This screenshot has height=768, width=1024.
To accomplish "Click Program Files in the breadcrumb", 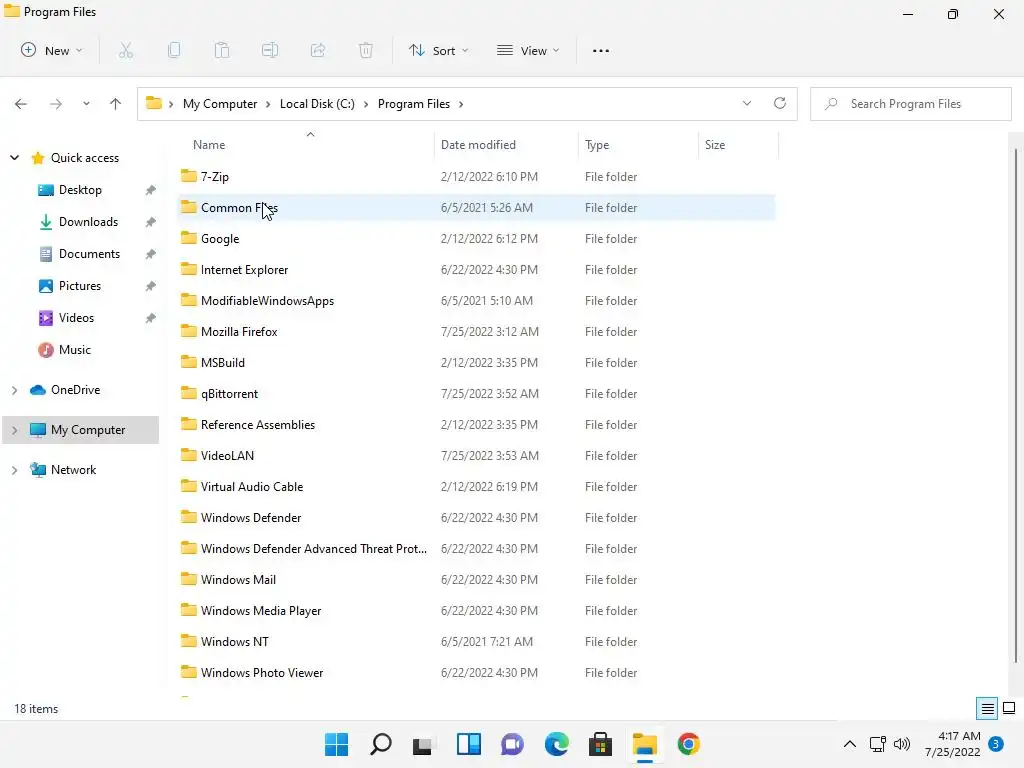I will (414, 104).
